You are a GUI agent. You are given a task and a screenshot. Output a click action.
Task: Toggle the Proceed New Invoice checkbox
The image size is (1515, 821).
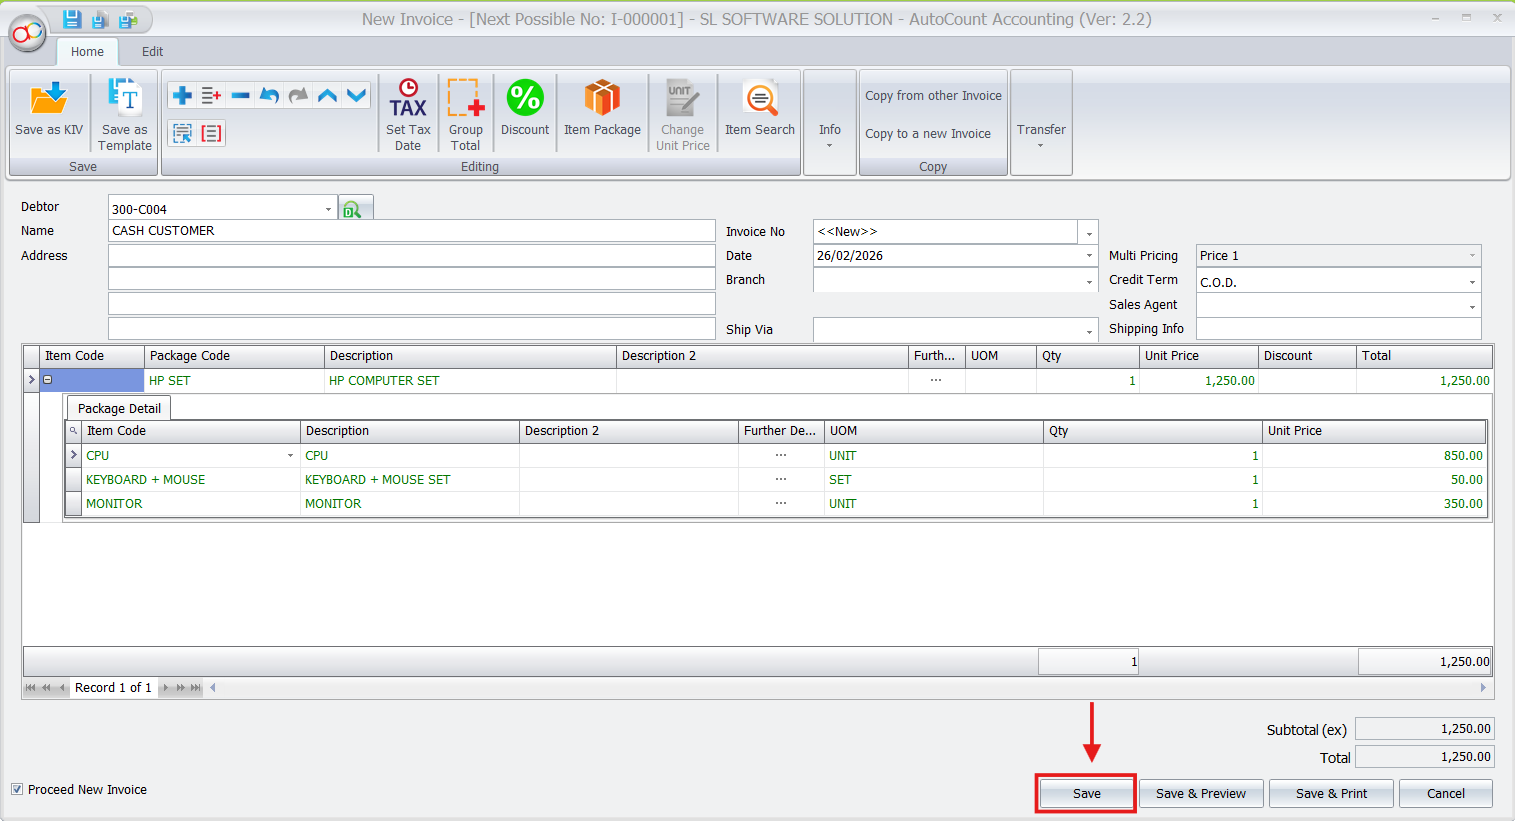pos(17,789)
